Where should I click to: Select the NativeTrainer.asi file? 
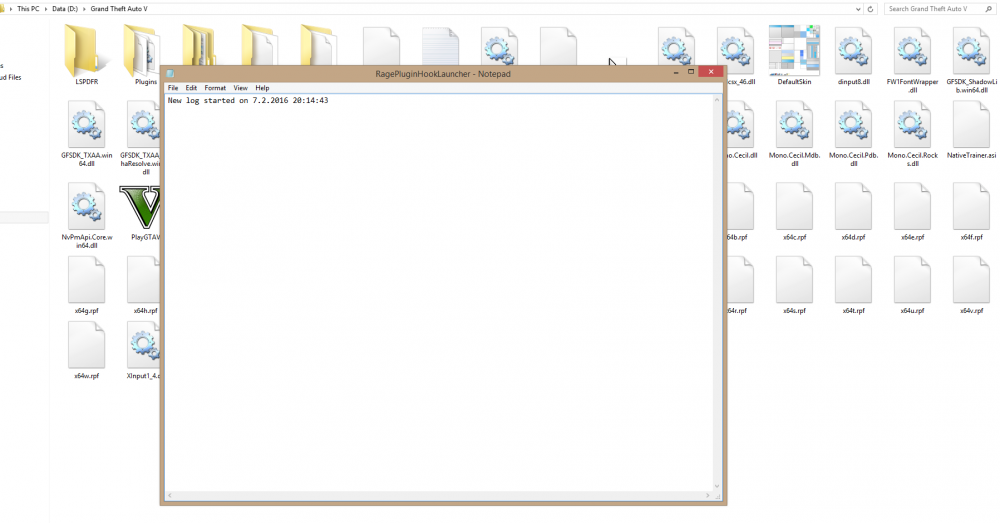coord(971,129)
